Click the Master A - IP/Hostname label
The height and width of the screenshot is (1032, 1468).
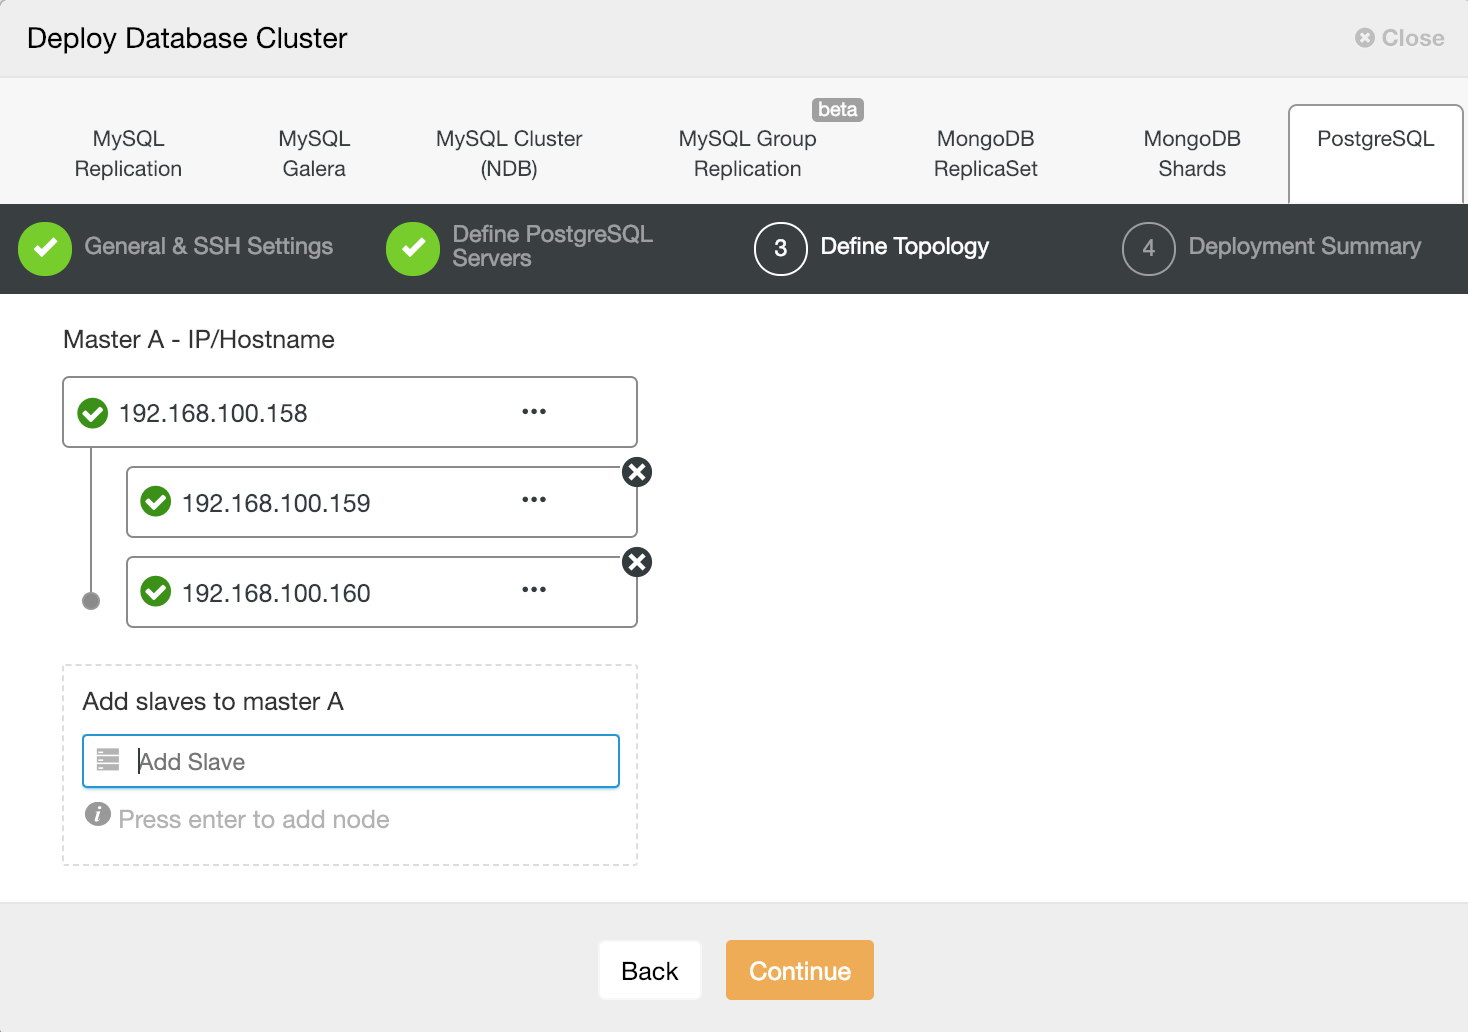199,339
